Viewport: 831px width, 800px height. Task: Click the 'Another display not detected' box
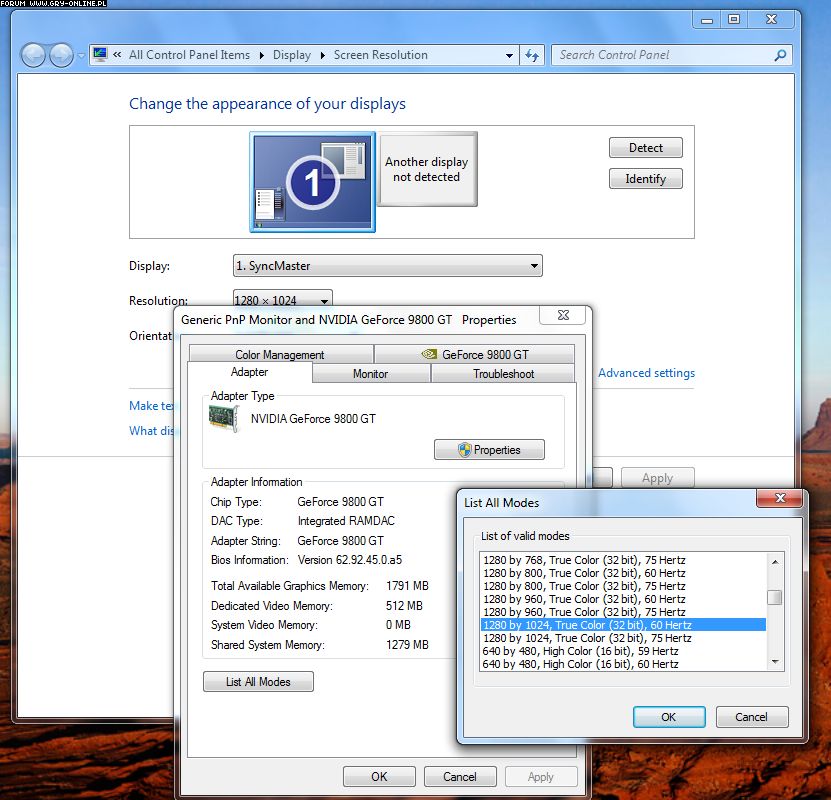coord(427,169)
